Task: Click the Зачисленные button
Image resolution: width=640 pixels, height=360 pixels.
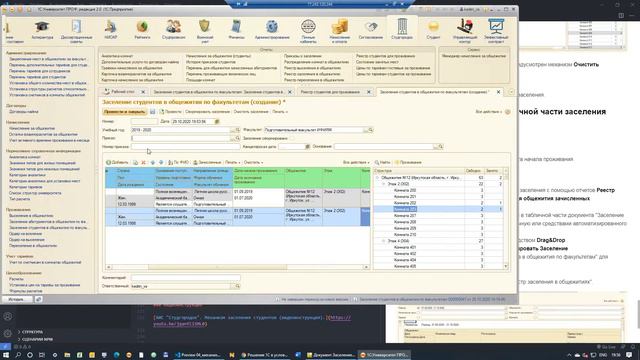Action: pyautogui.click(x=207, y=162)
